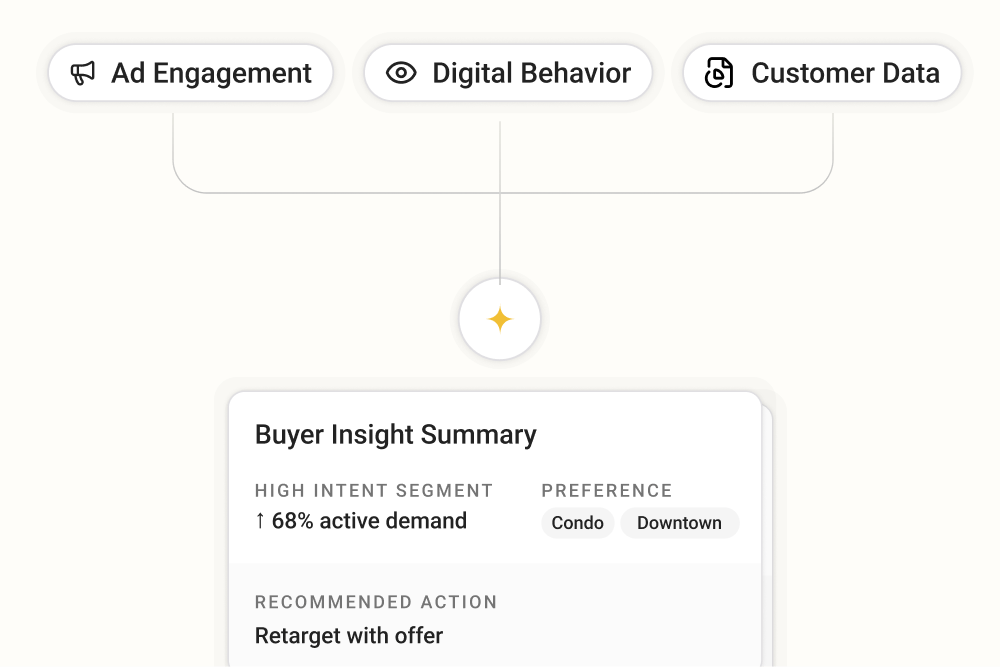Click the Condo preference tag

578,523
